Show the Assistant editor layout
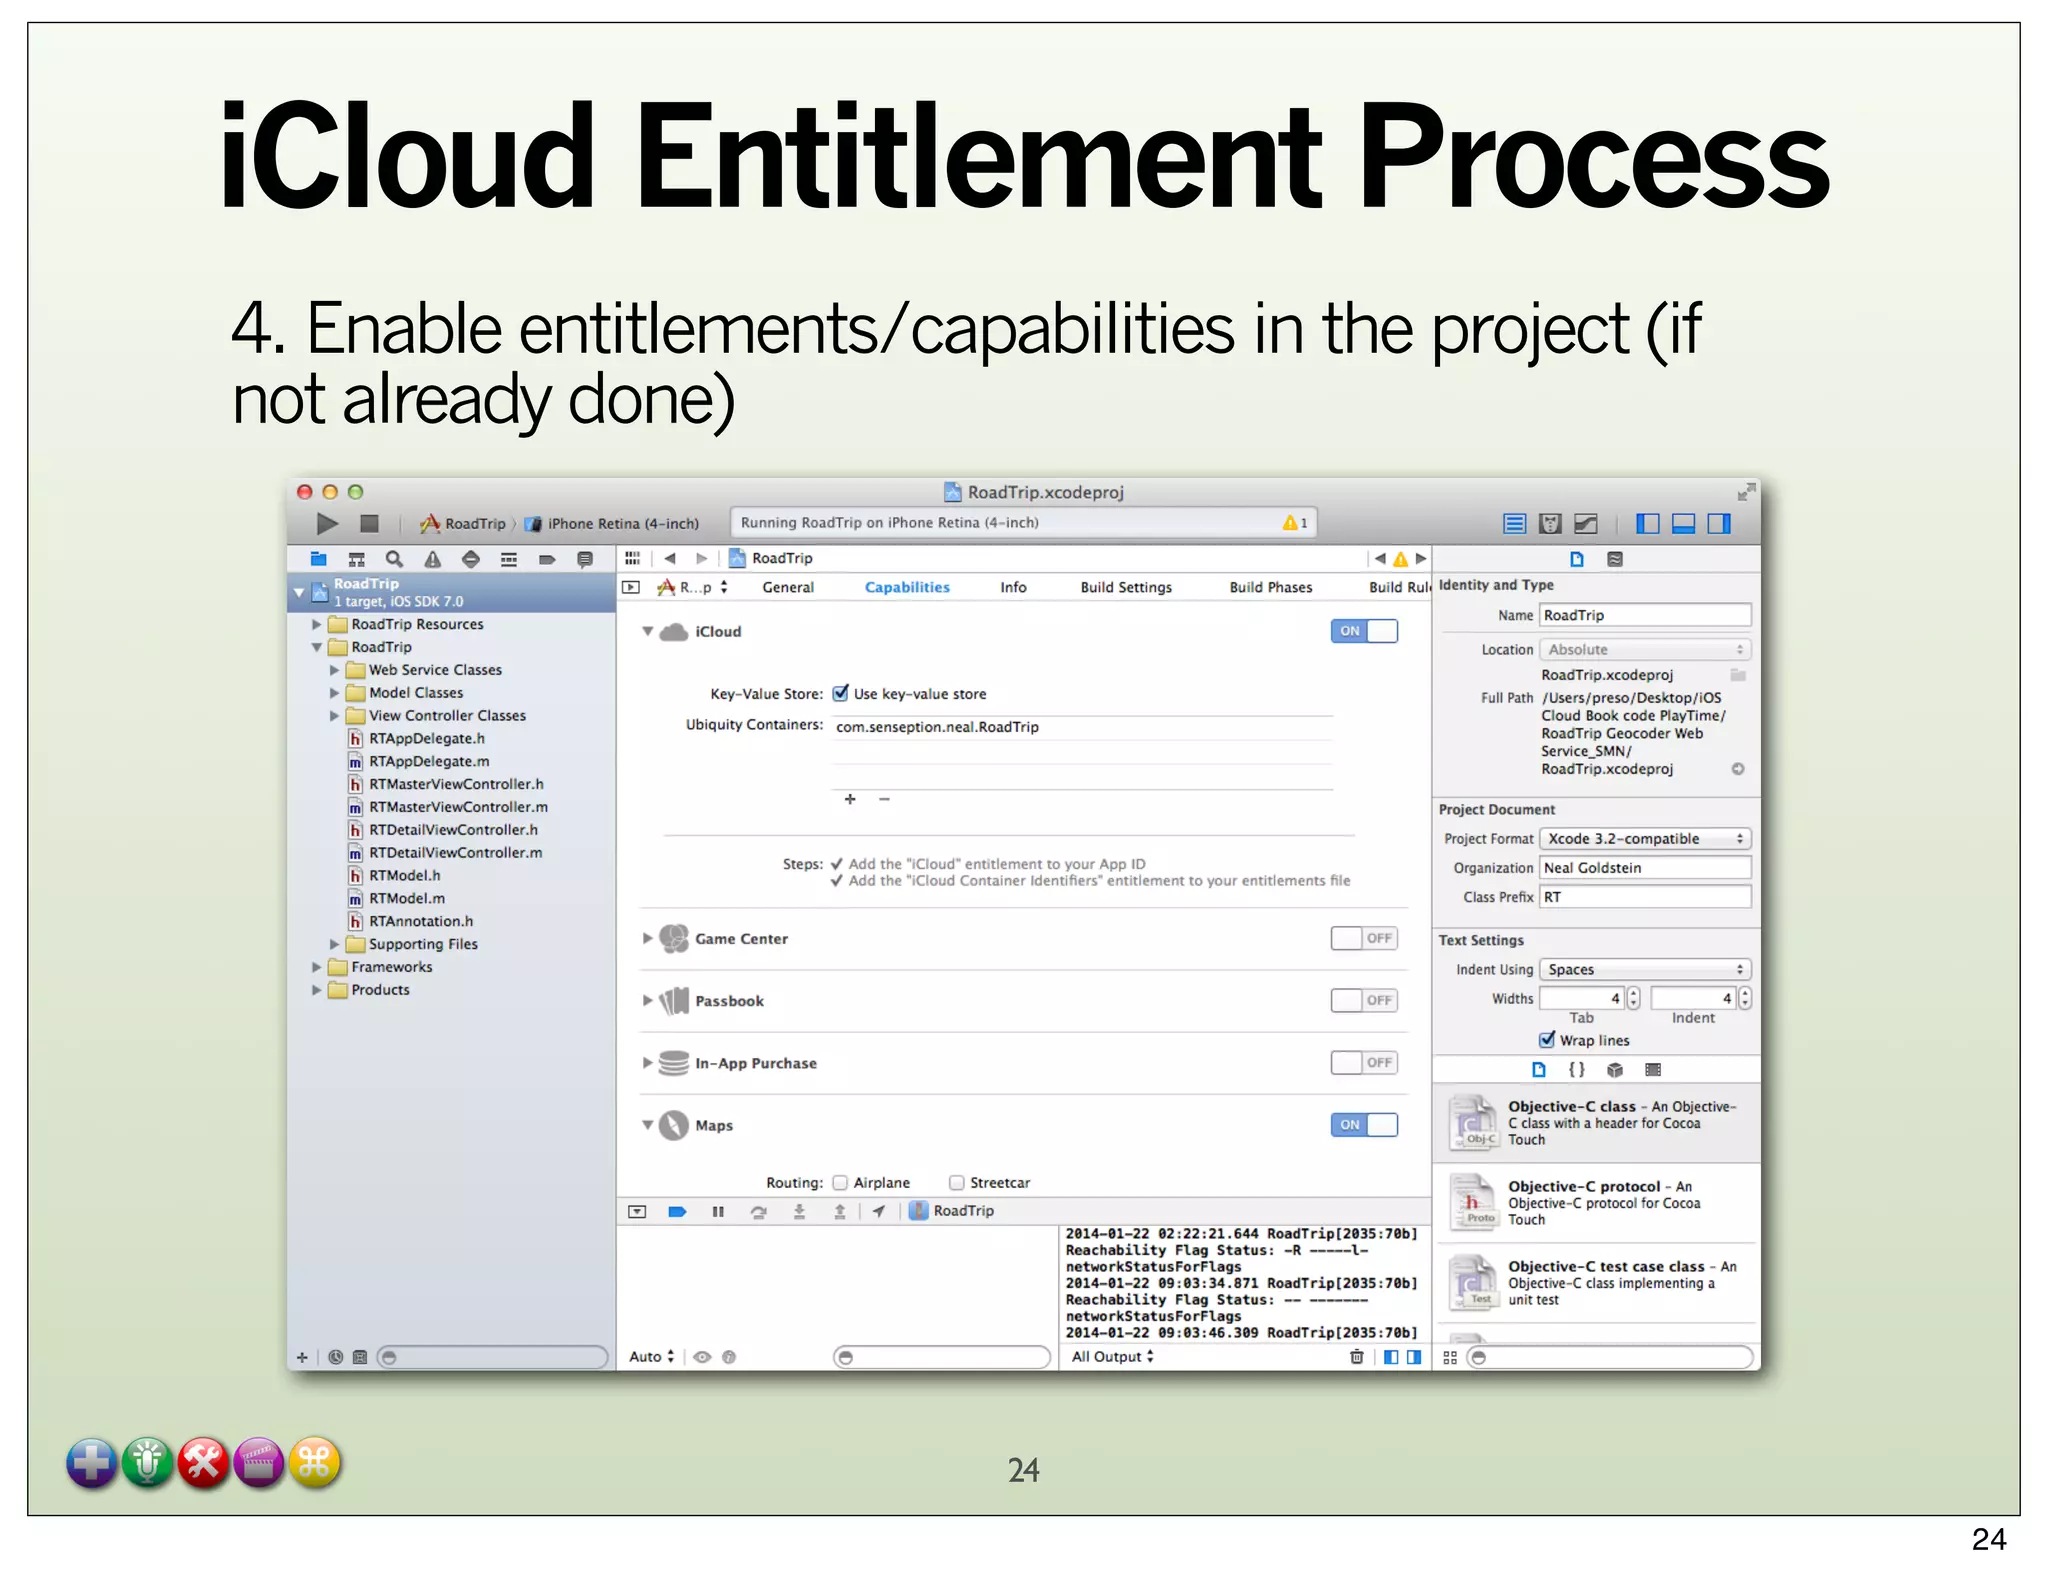The image size is (2048, 1582). pyautogui.click(x=1550, y=523)
